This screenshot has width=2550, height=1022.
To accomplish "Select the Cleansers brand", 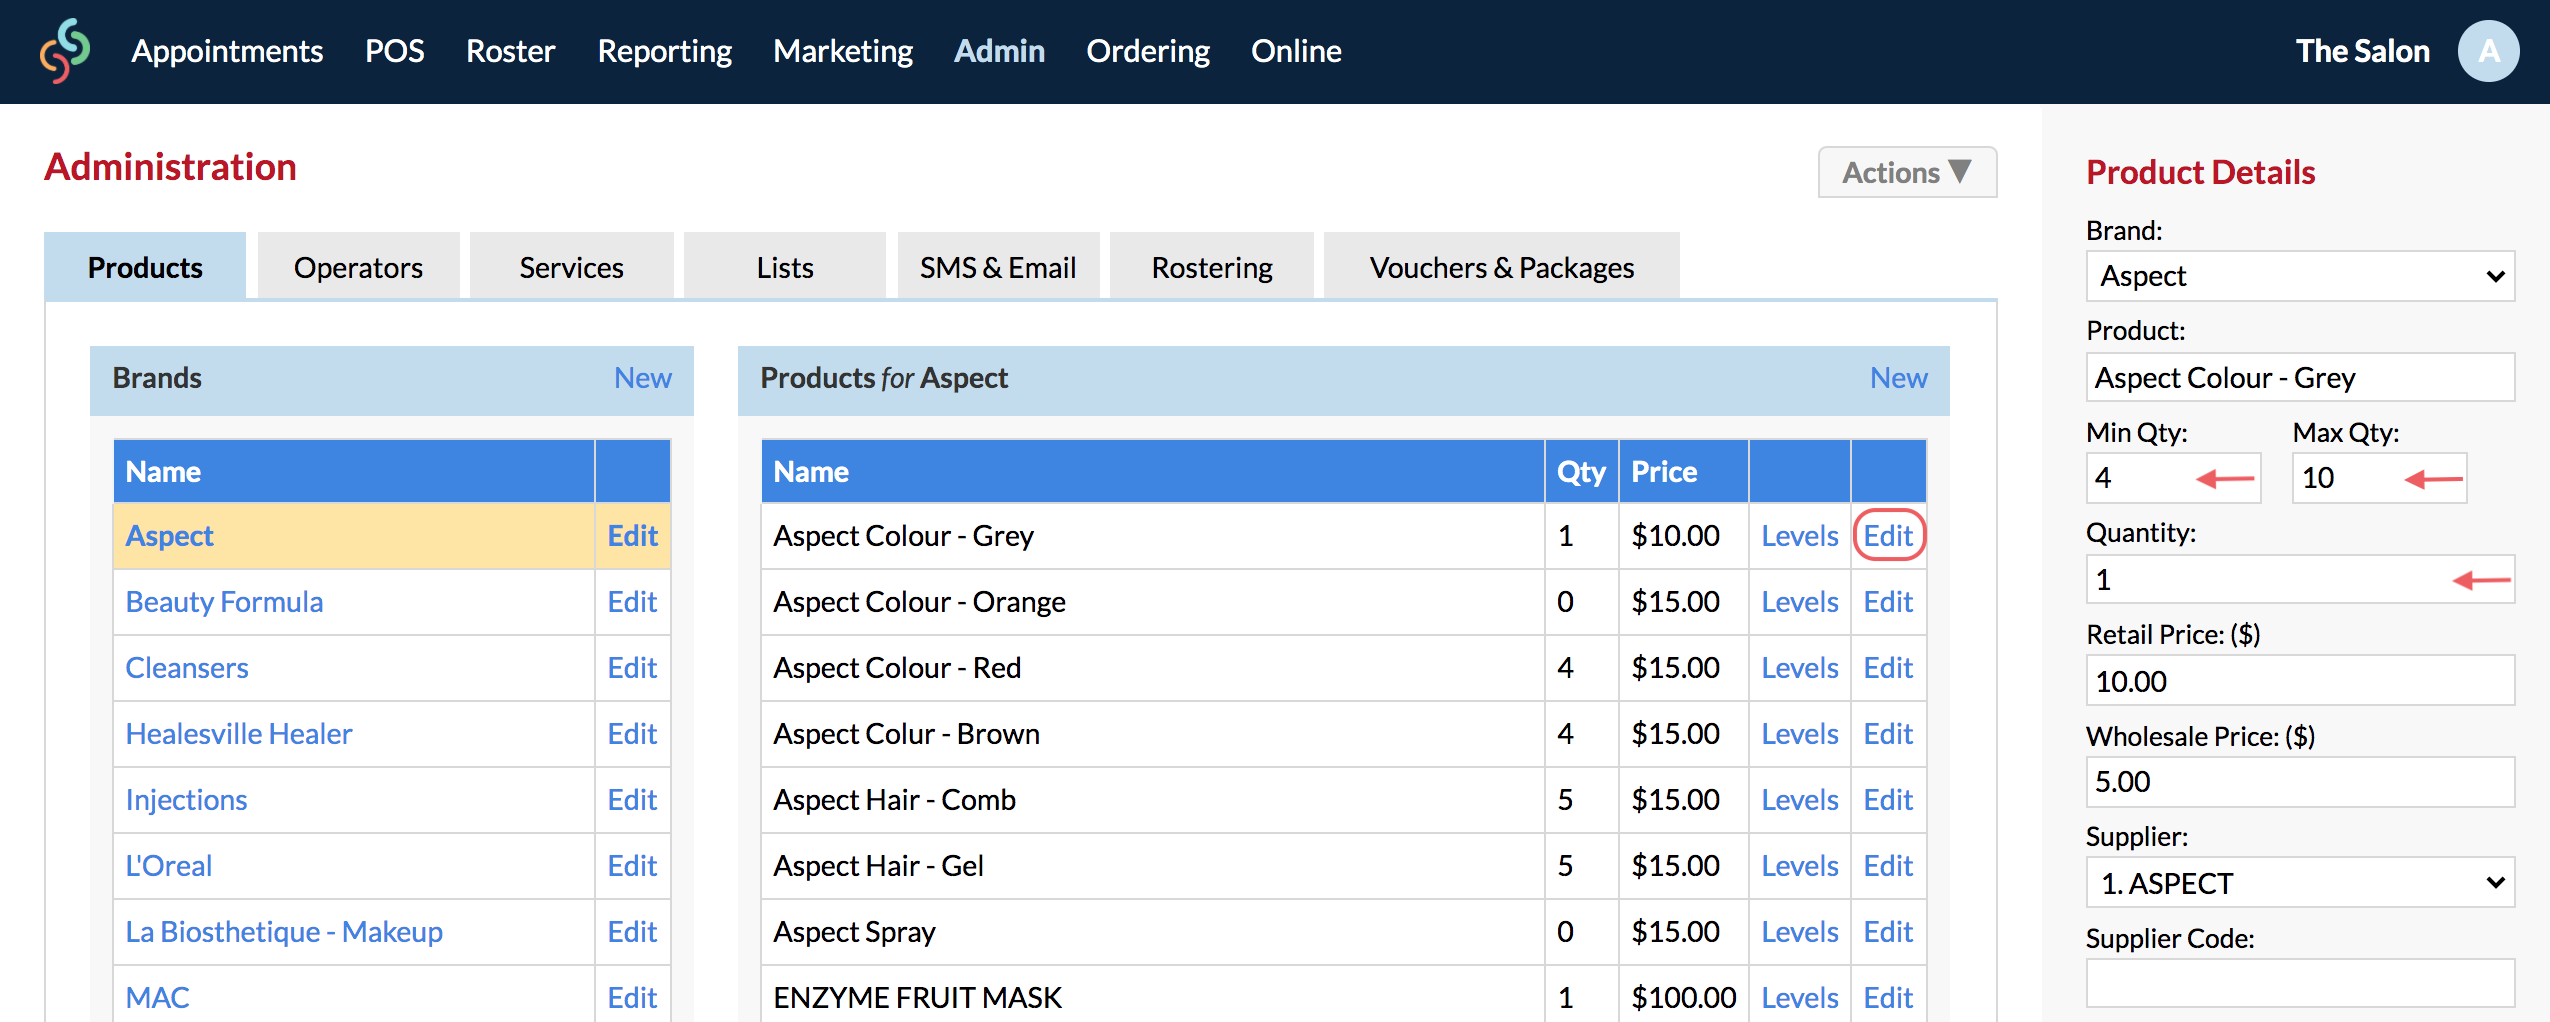I will pyautogui.click(x=187, y=668).
